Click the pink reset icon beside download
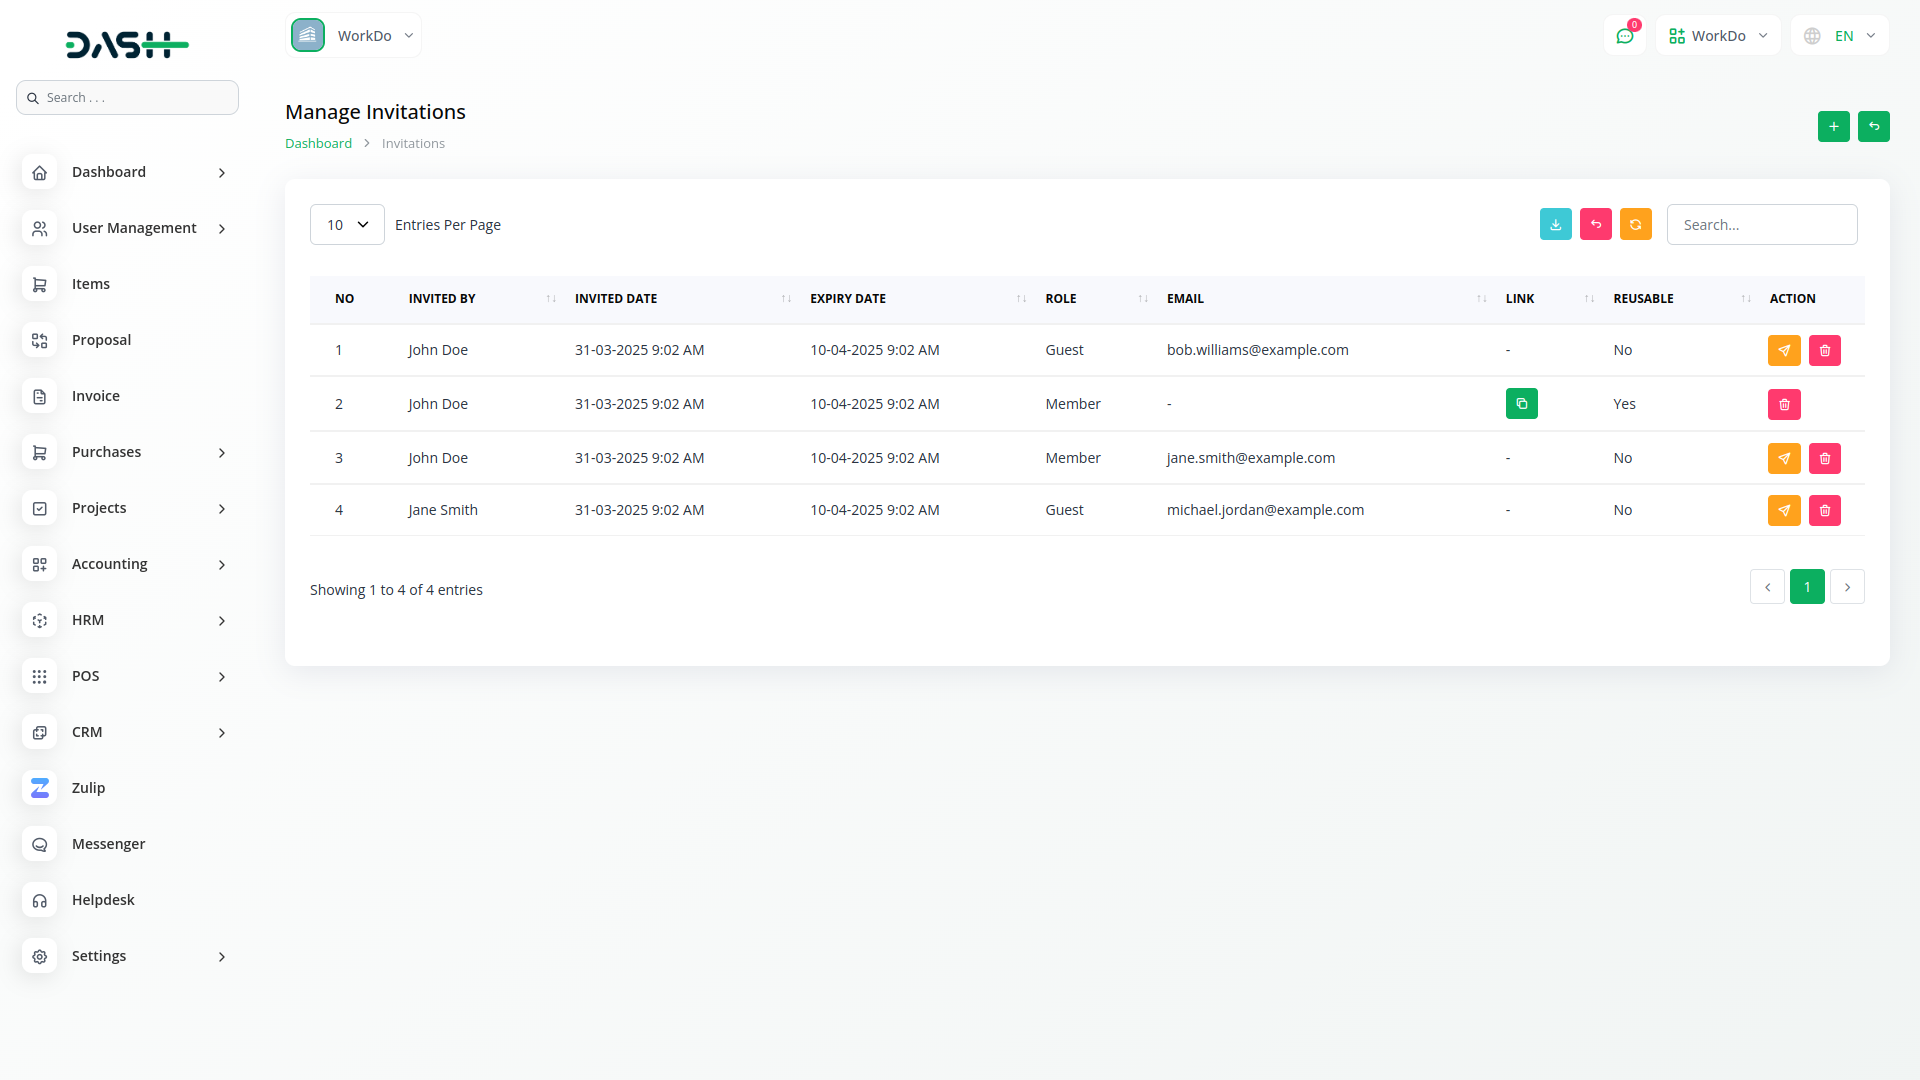The height and width of the screenshot is (1080, 1920). pos(1595,225)
